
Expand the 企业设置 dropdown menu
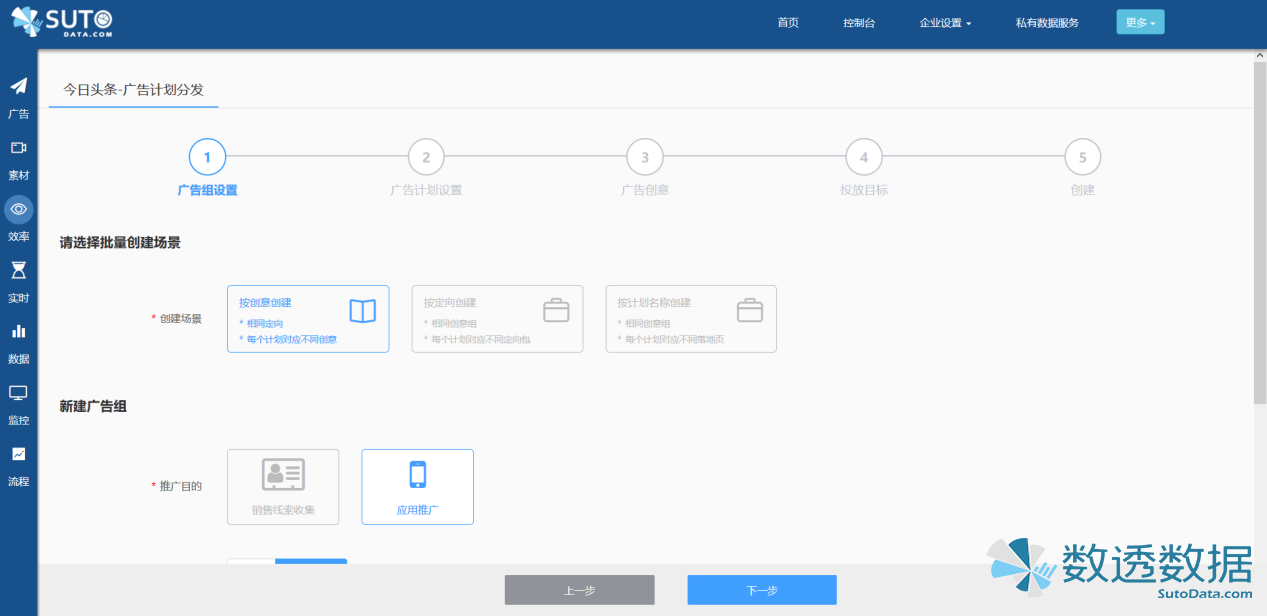click(x=945, y=23)
